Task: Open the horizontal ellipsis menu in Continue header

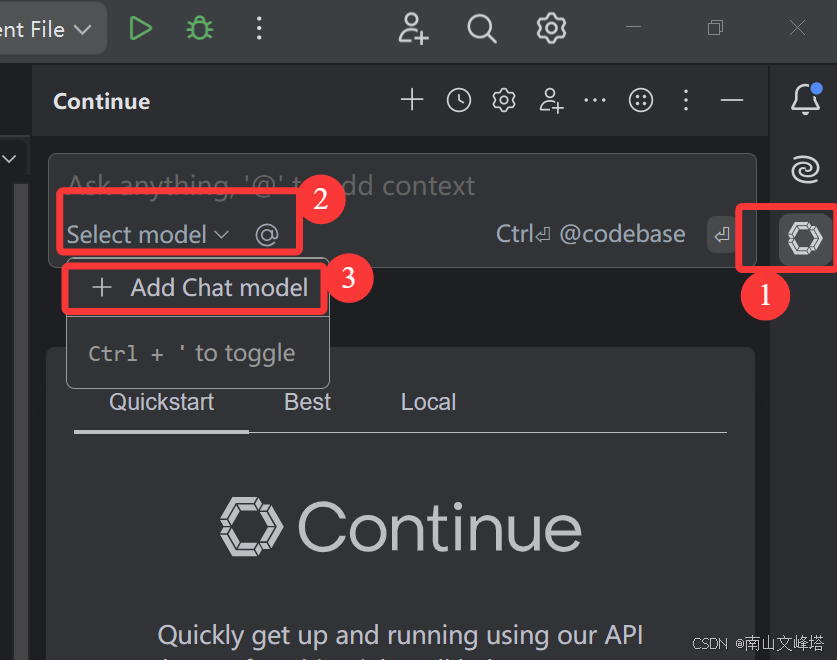Action: [595, 100]
